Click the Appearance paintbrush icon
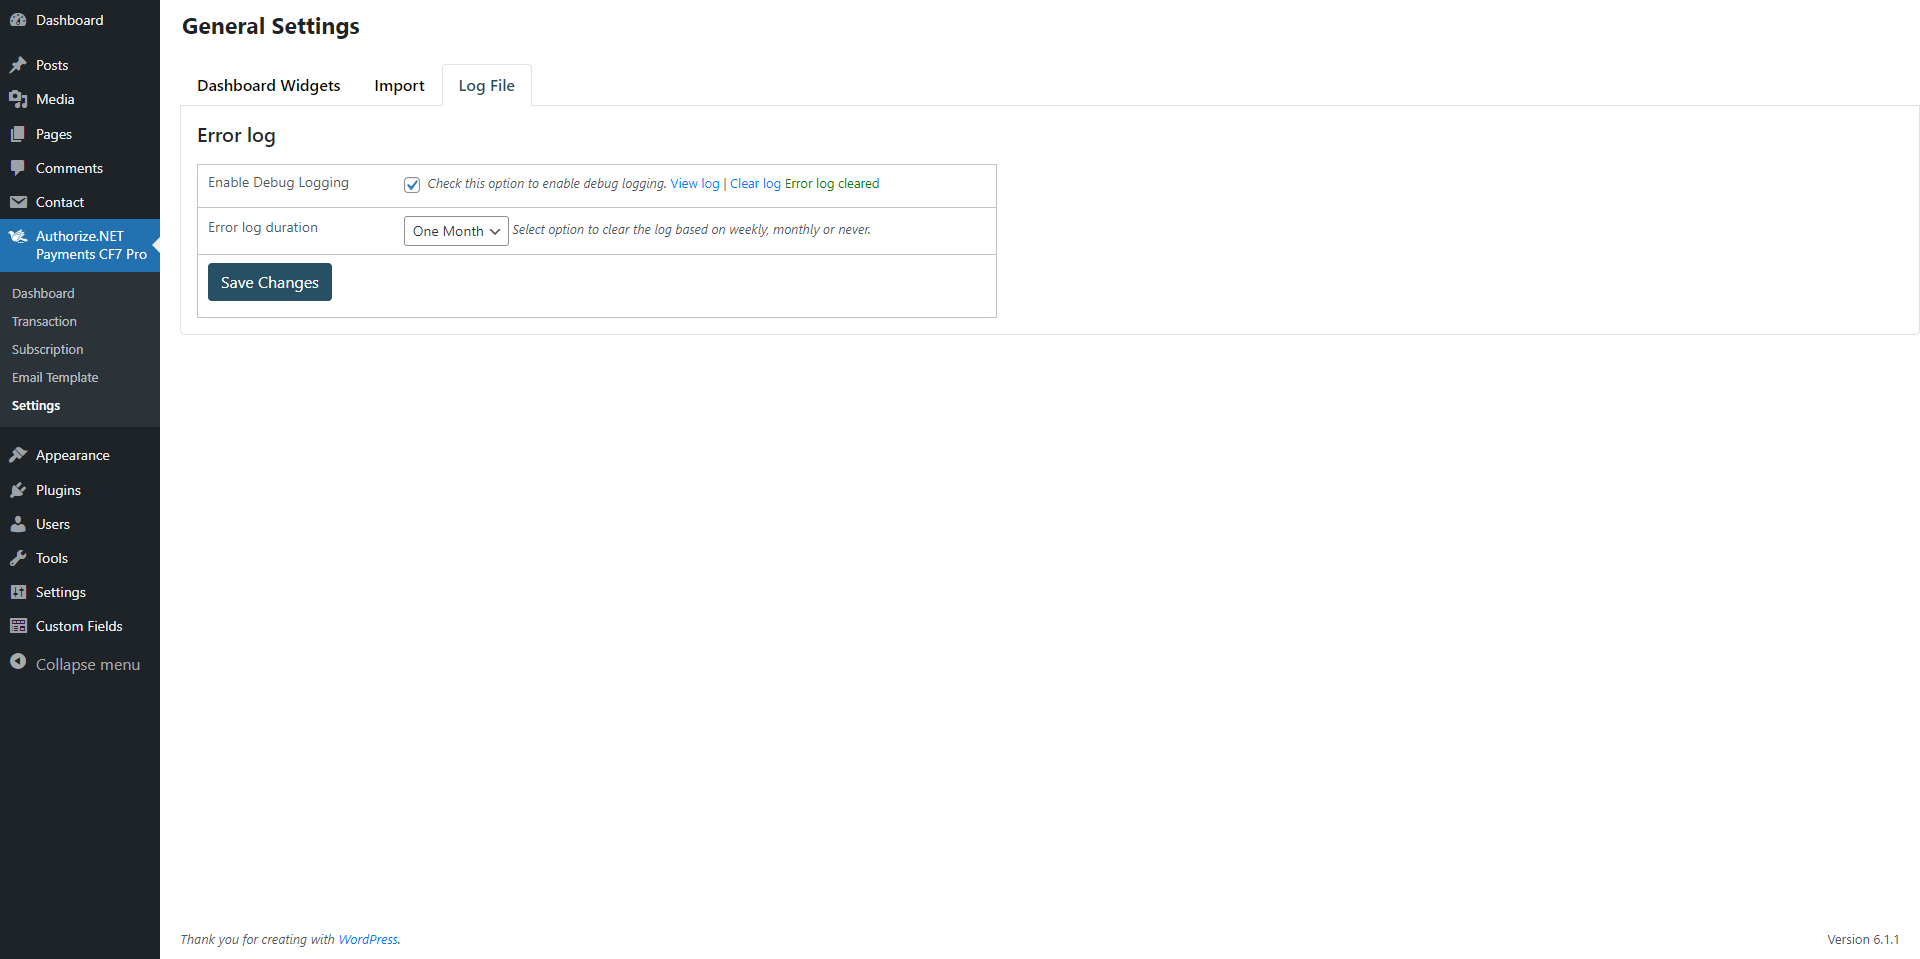The height and width of the screenshot is (959, 1920). pyautogui.click(x=18, y=455)
